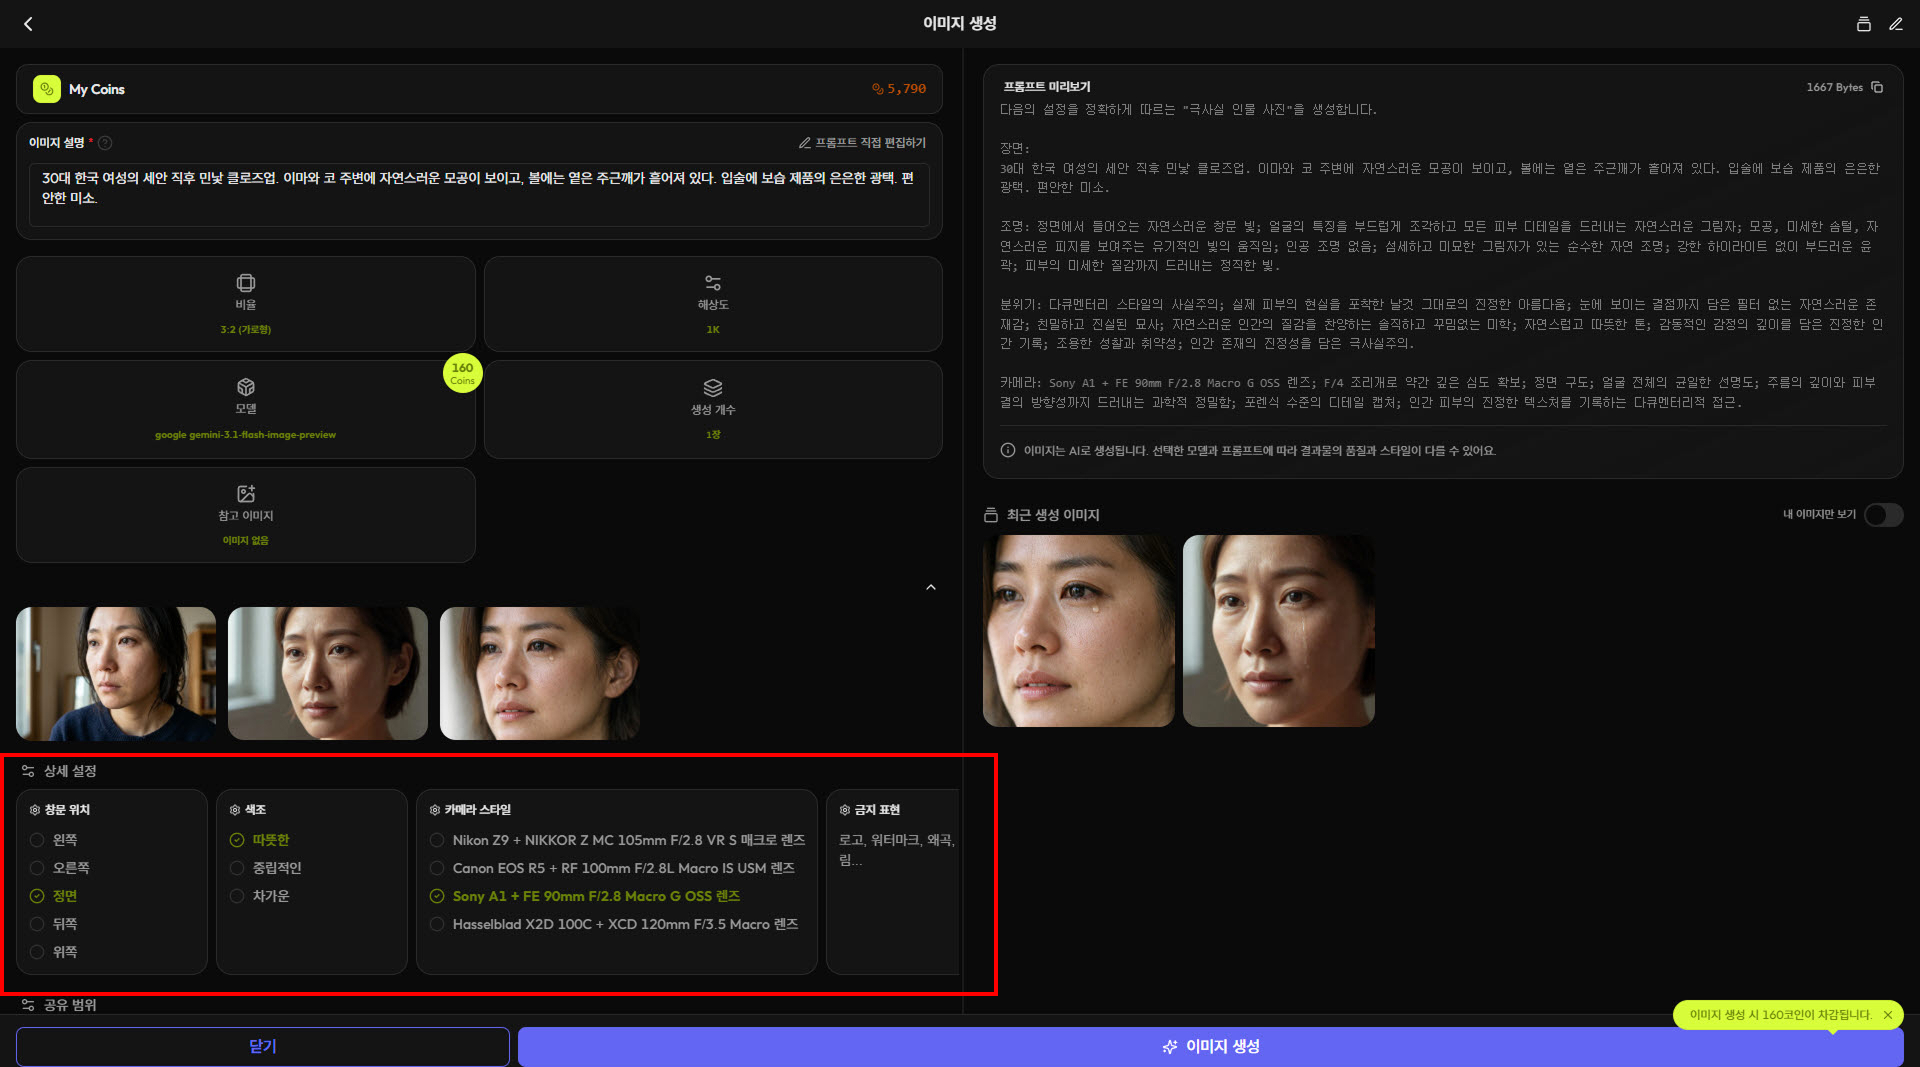The width and height of the screenshot is (1920, 1067).
Task: Open the 모델 model selector
Action: 245,409
